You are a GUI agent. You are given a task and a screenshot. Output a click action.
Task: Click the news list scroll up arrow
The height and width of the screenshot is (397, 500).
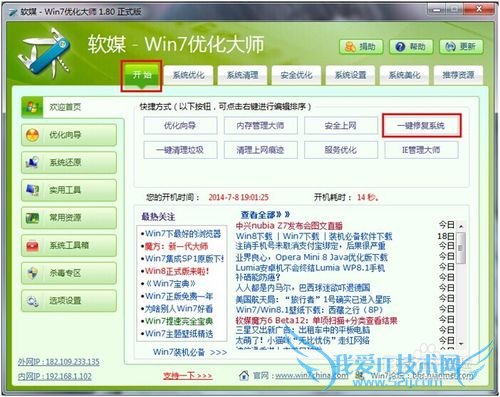[461, 226]
